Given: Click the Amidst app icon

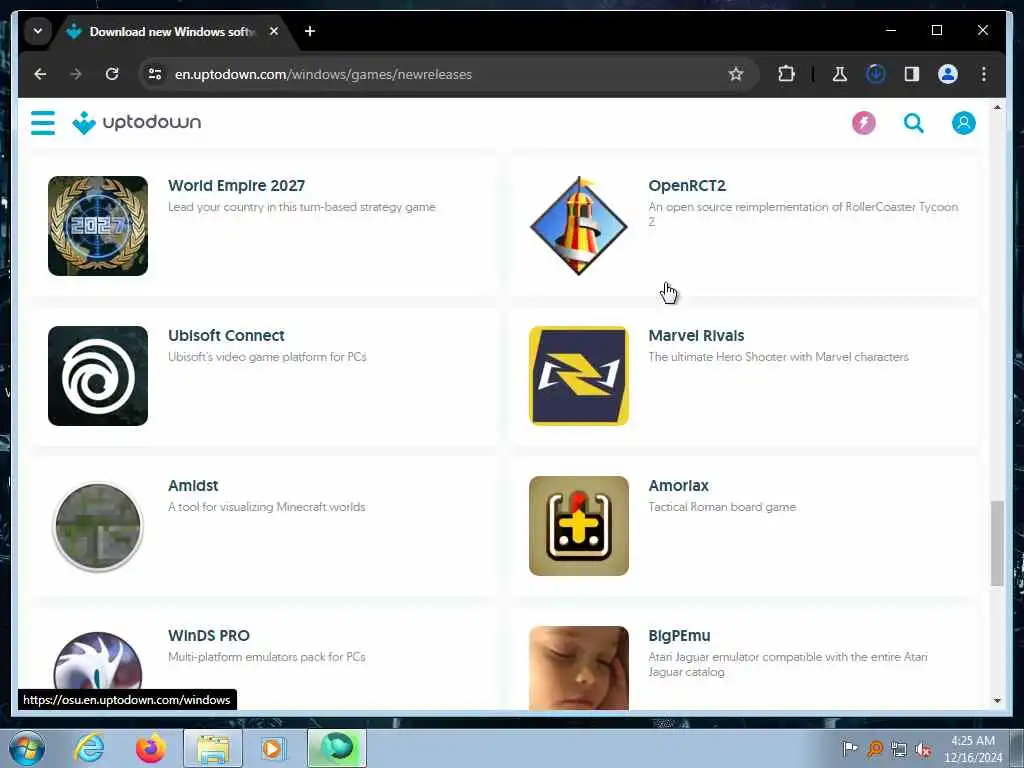Looking at the screenshot, I should click(98, 526).
